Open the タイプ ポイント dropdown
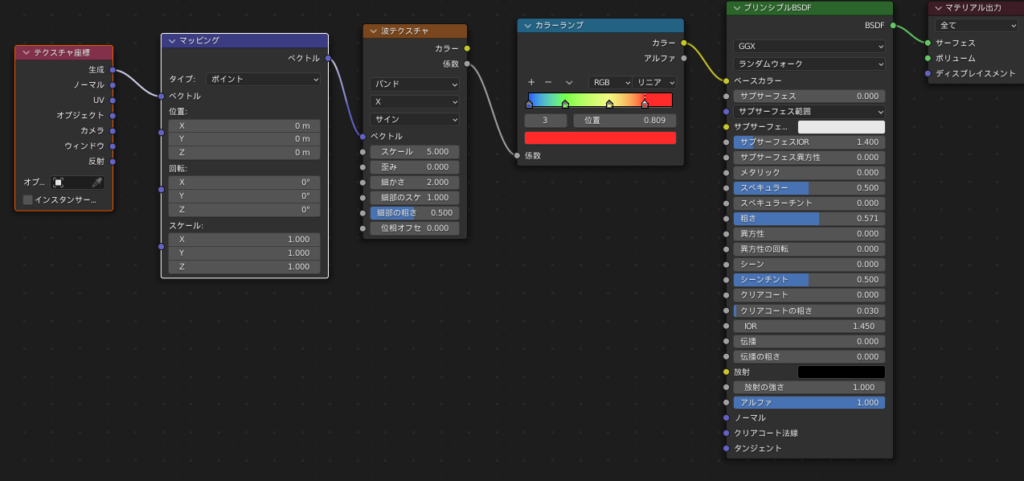This screenshot has width=1024, height=481. coord(263,78)
